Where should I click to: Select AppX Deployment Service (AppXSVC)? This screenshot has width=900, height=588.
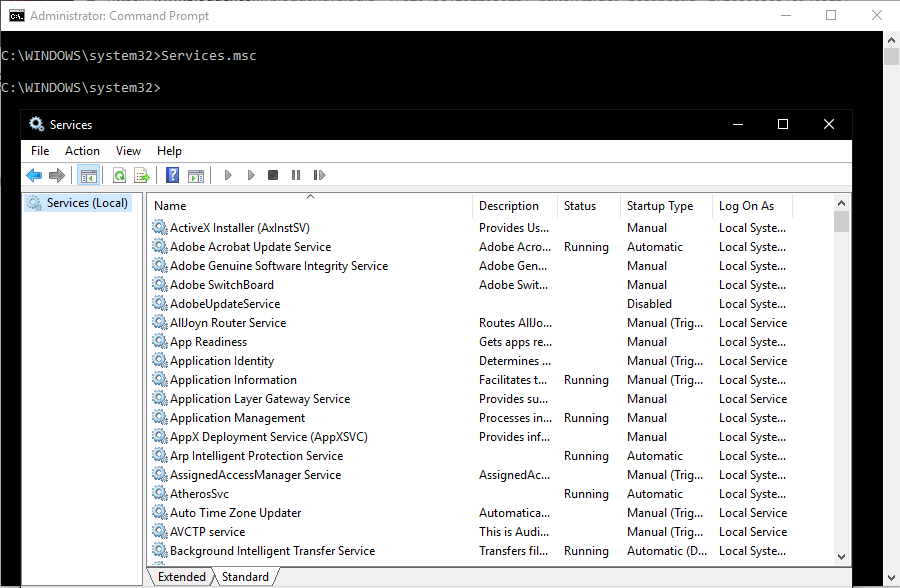pos(471,436)
